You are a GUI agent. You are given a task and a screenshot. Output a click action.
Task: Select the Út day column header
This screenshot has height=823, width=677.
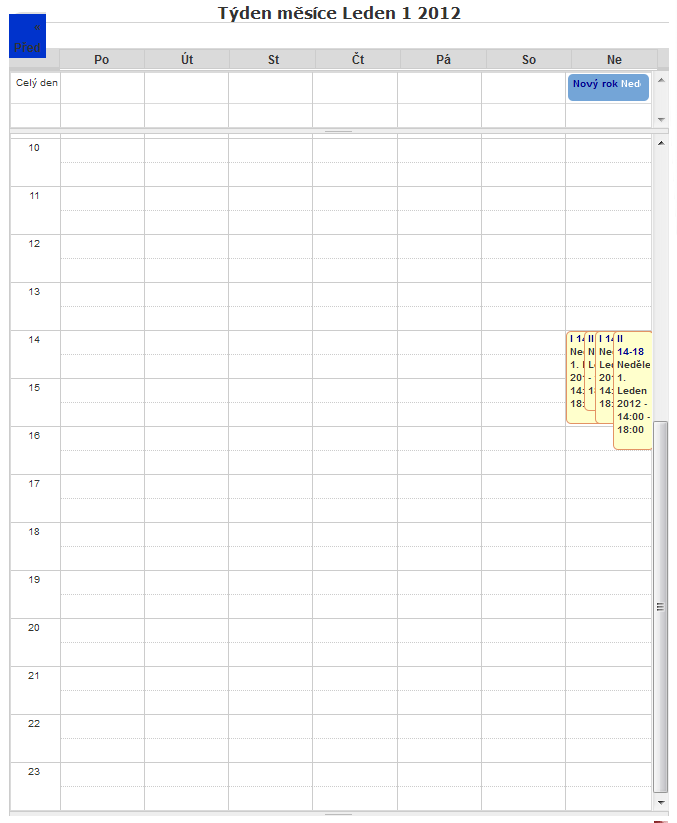pyautogui.click(x=187, y=60)
